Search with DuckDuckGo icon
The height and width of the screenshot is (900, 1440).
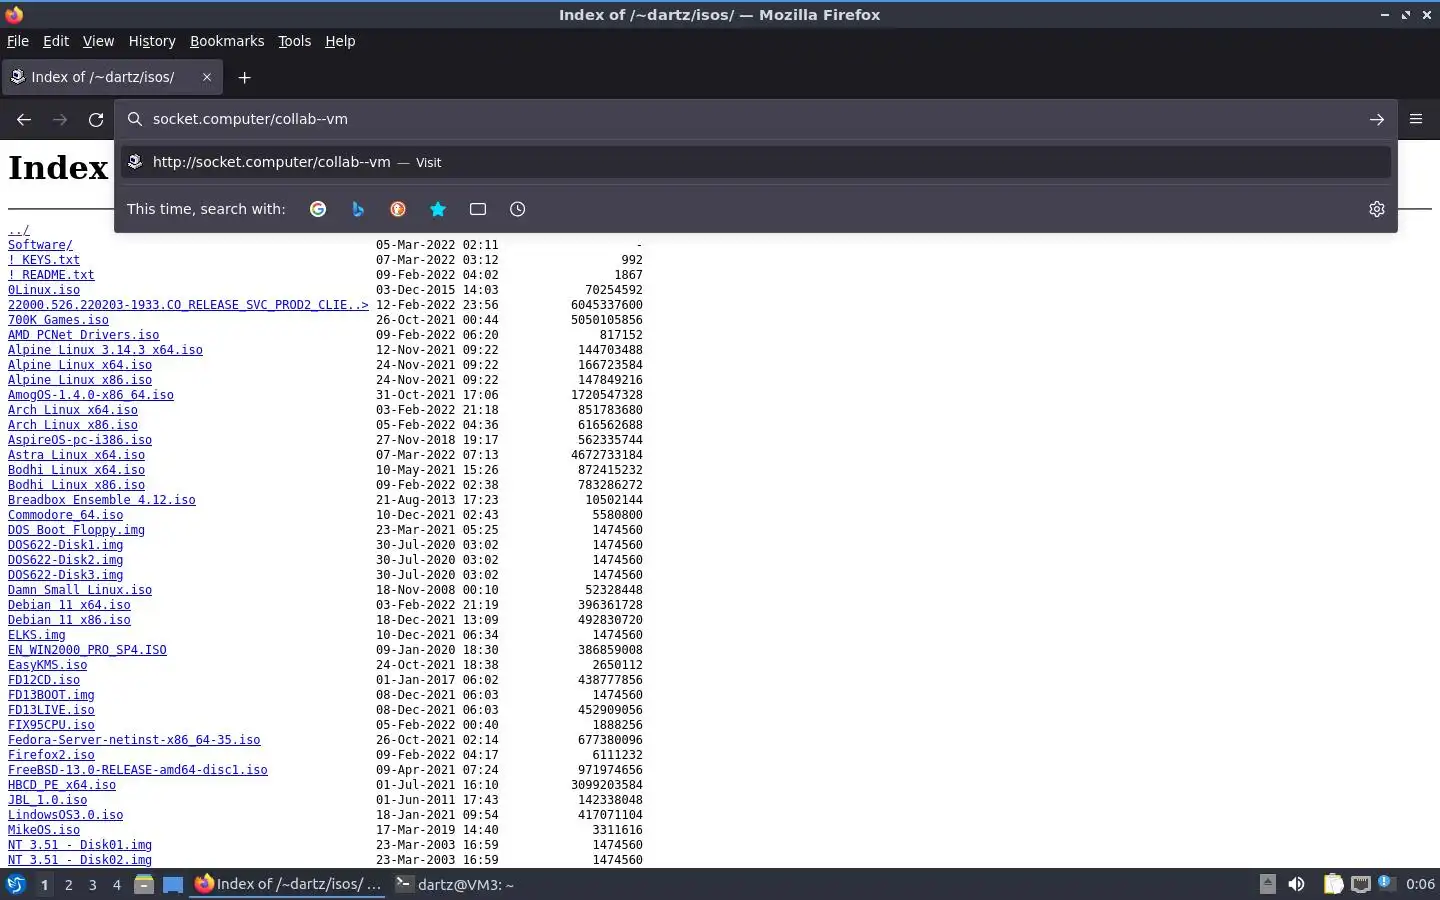398,209
